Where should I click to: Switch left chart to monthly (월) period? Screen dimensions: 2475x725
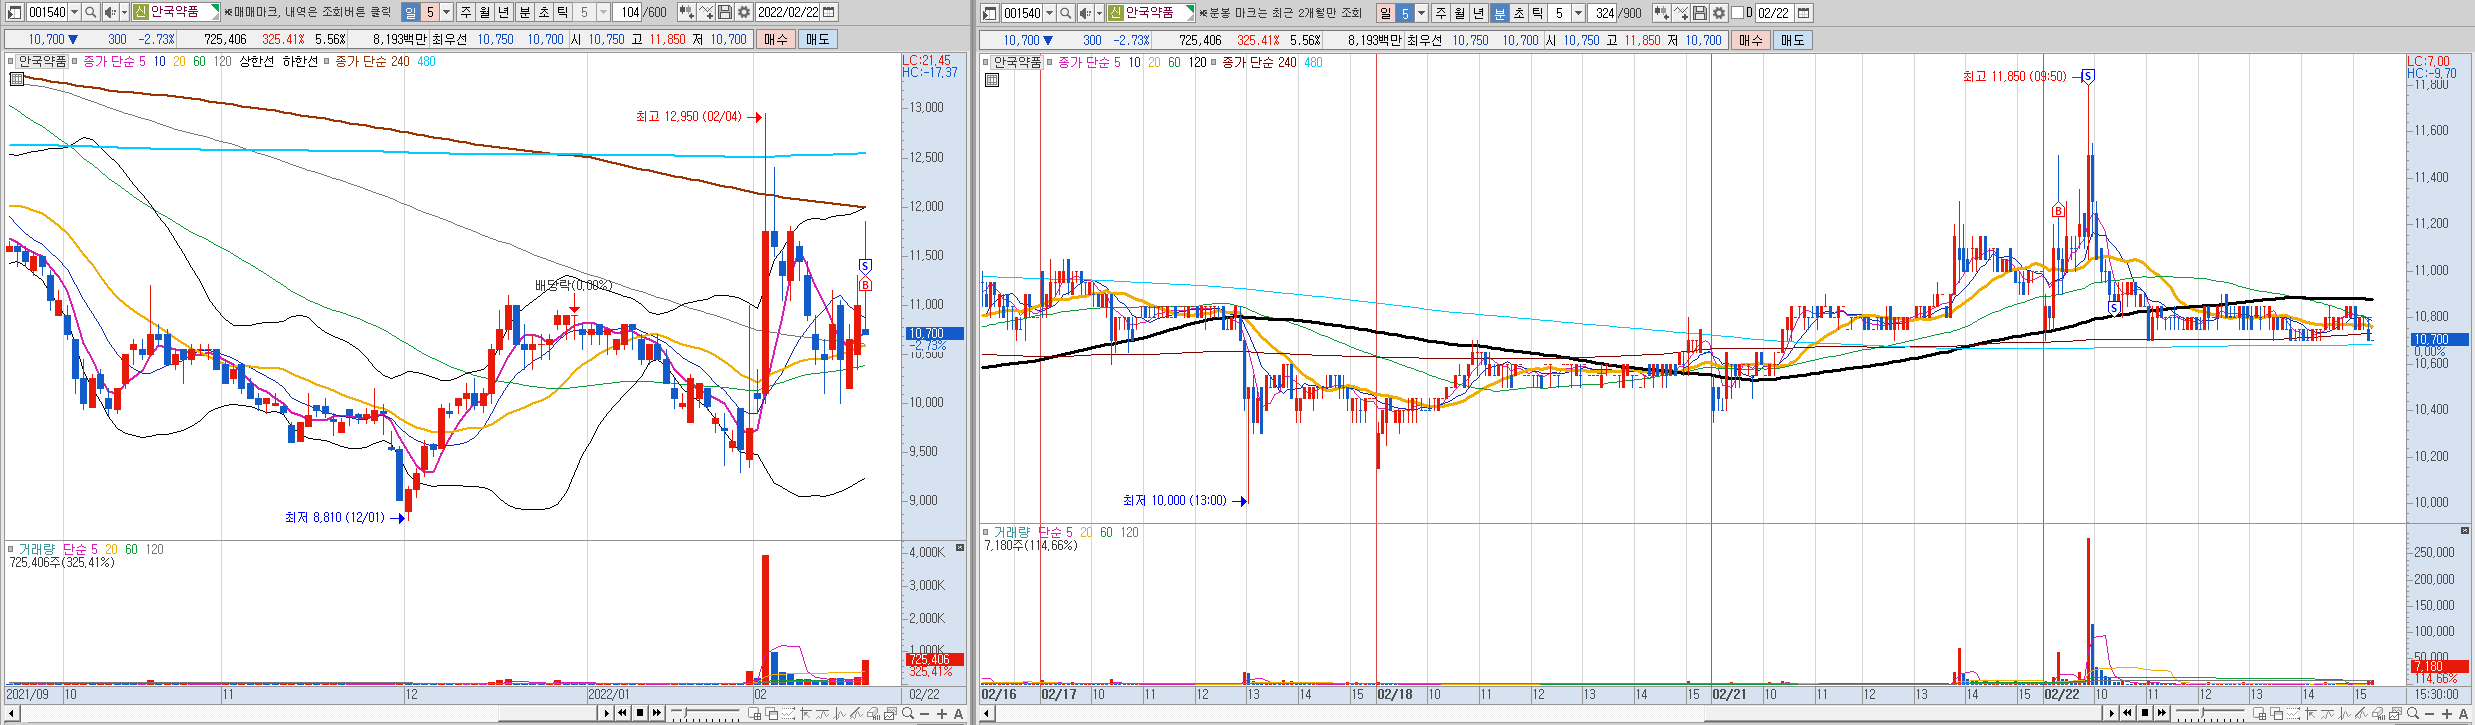485,12
